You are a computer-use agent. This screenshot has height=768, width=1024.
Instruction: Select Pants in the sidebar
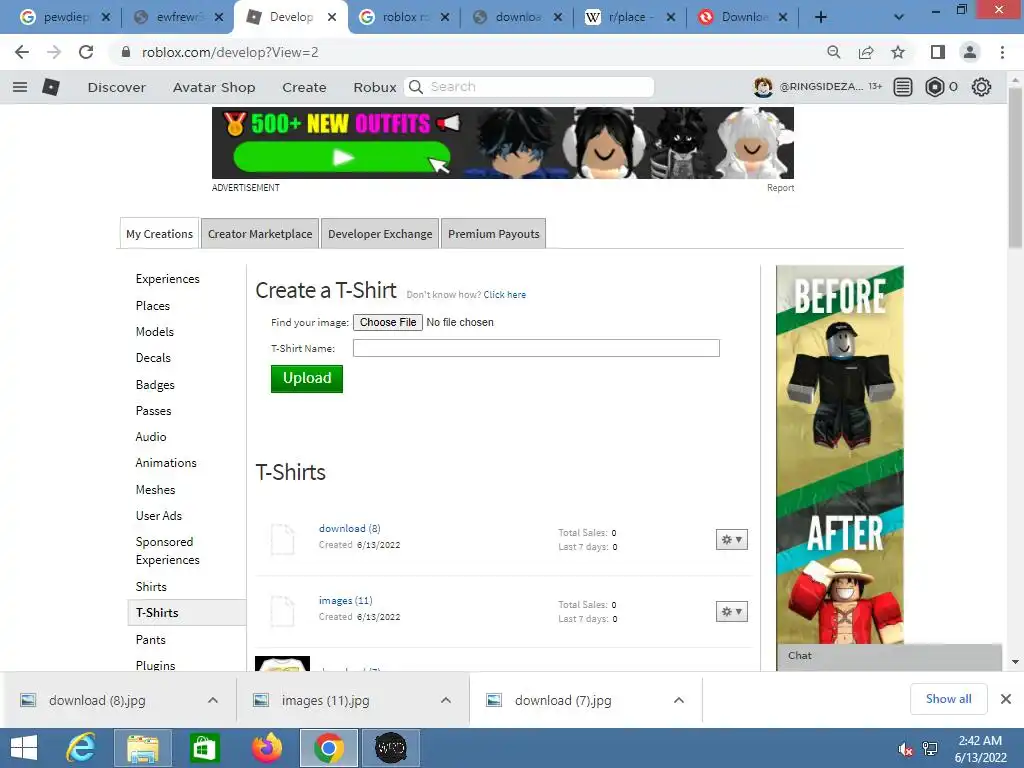pyautogui.click(x=150, y=640)
